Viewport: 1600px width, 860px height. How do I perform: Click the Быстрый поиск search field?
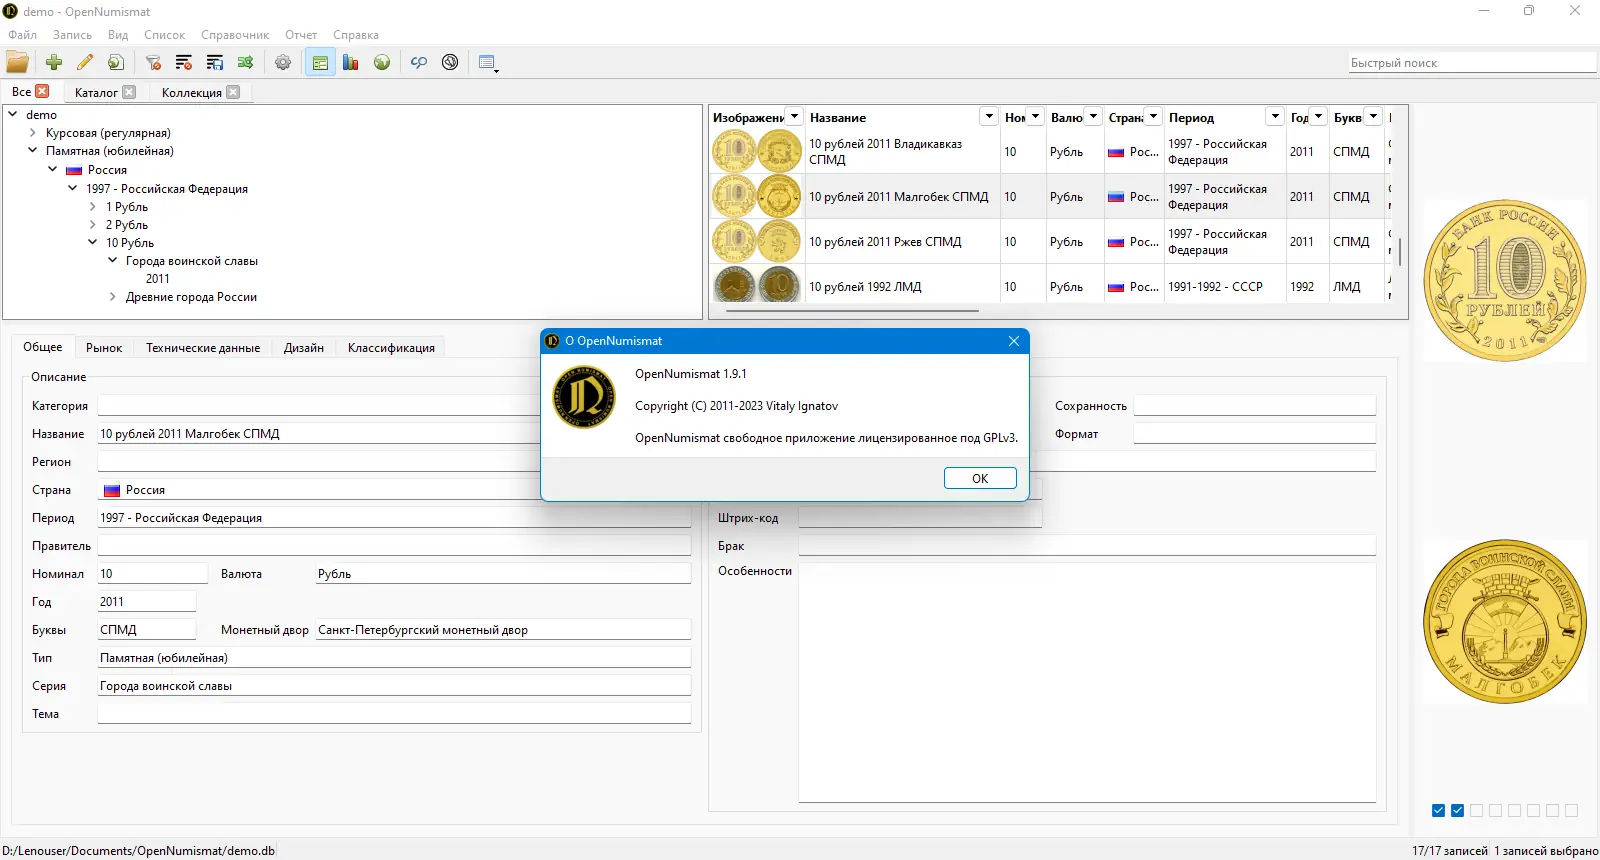(x=1472, y=62)
